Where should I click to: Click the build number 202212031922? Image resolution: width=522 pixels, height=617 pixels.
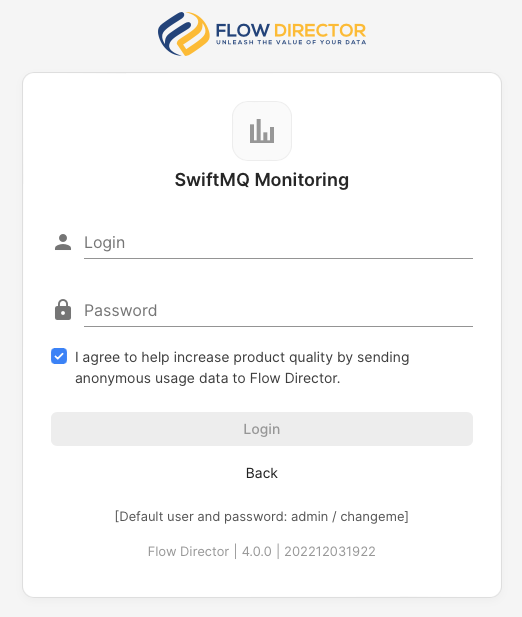coord(330,551)
